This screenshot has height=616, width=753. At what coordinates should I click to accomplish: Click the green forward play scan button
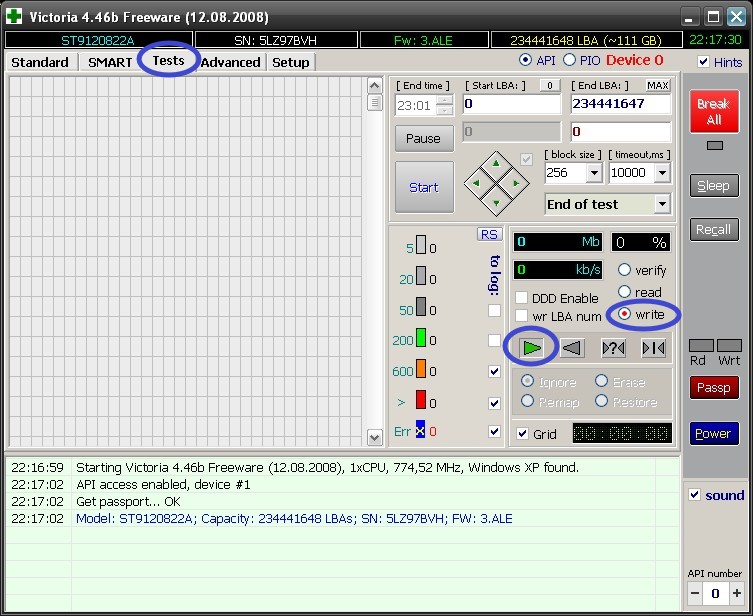(x=532, y=348)
